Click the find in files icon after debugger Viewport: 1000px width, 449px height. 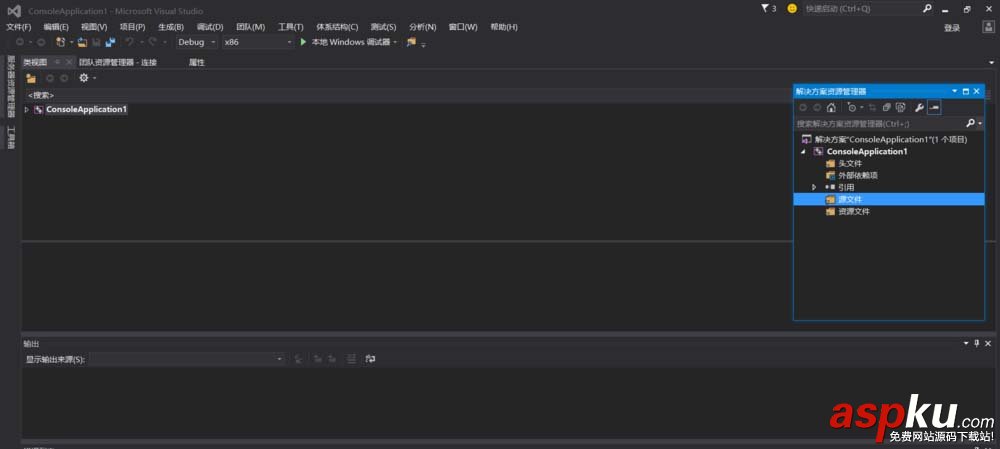click(411, 42)
